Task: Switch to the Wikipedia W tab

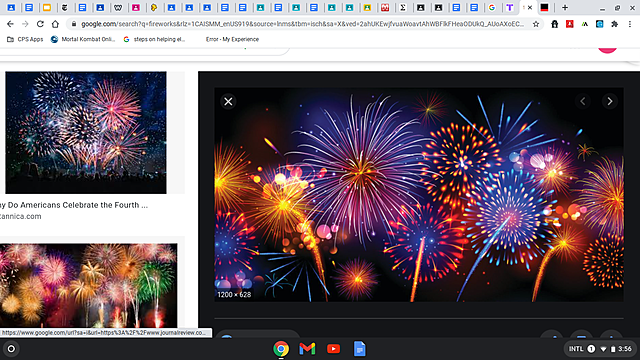Action: [x=118, y=8]
